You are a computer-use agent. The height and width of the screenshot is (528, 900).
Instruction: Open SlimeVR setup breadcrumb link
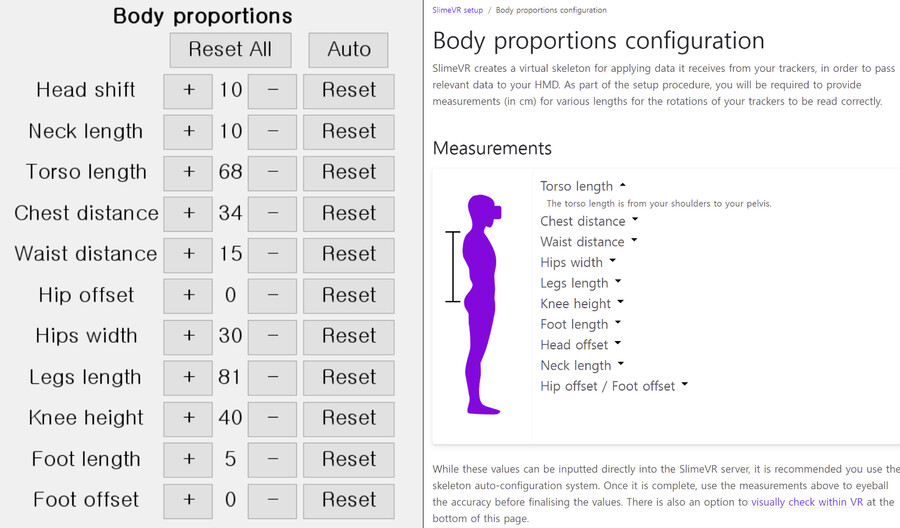click(x=457, y=10)
